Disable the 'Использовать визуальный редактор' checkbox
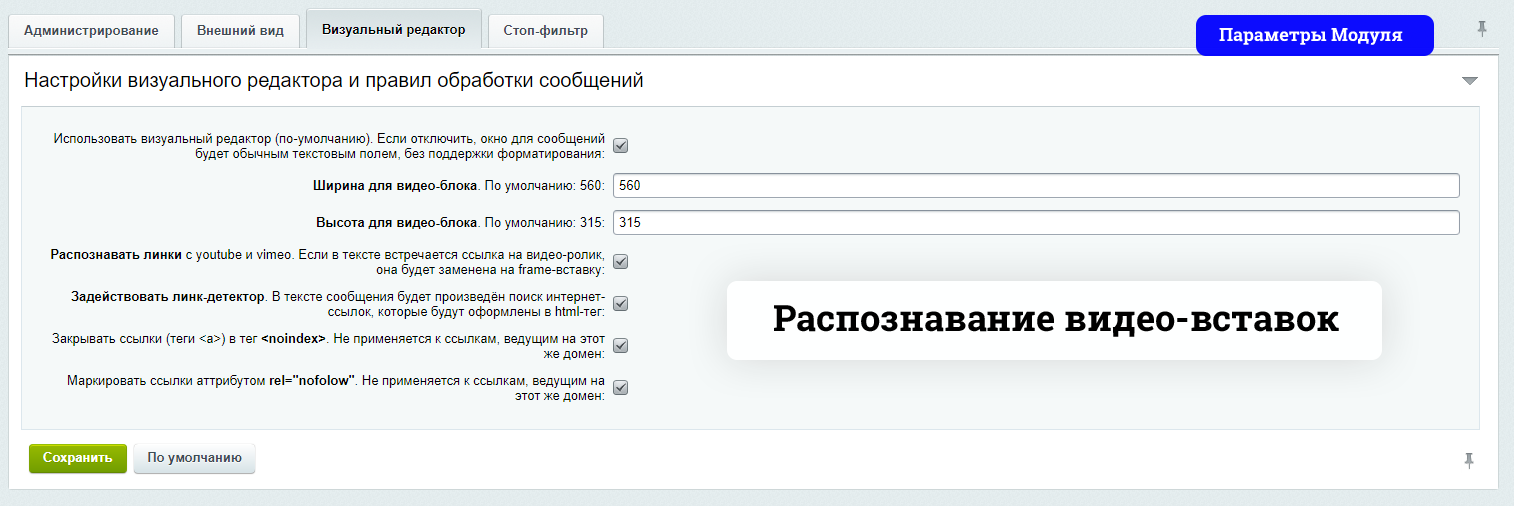 (620, 146)
